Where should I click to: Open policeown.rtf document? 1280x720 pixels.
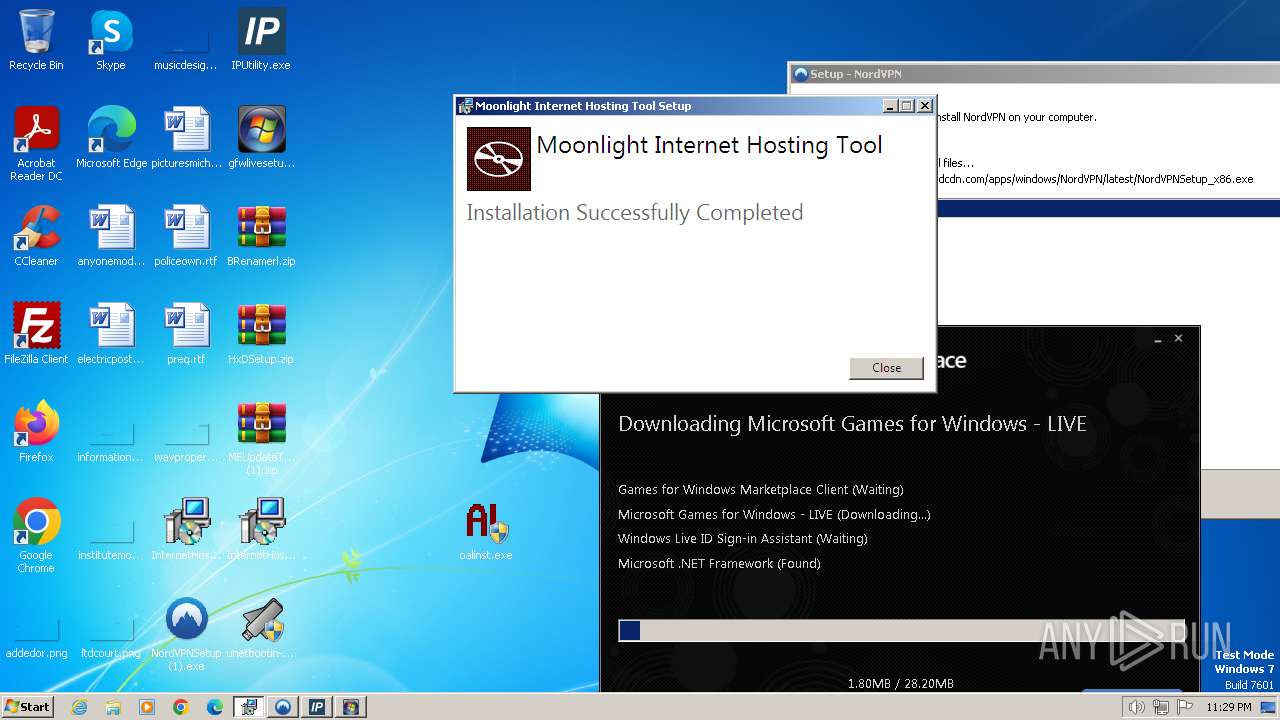click(x=186, y=236)
